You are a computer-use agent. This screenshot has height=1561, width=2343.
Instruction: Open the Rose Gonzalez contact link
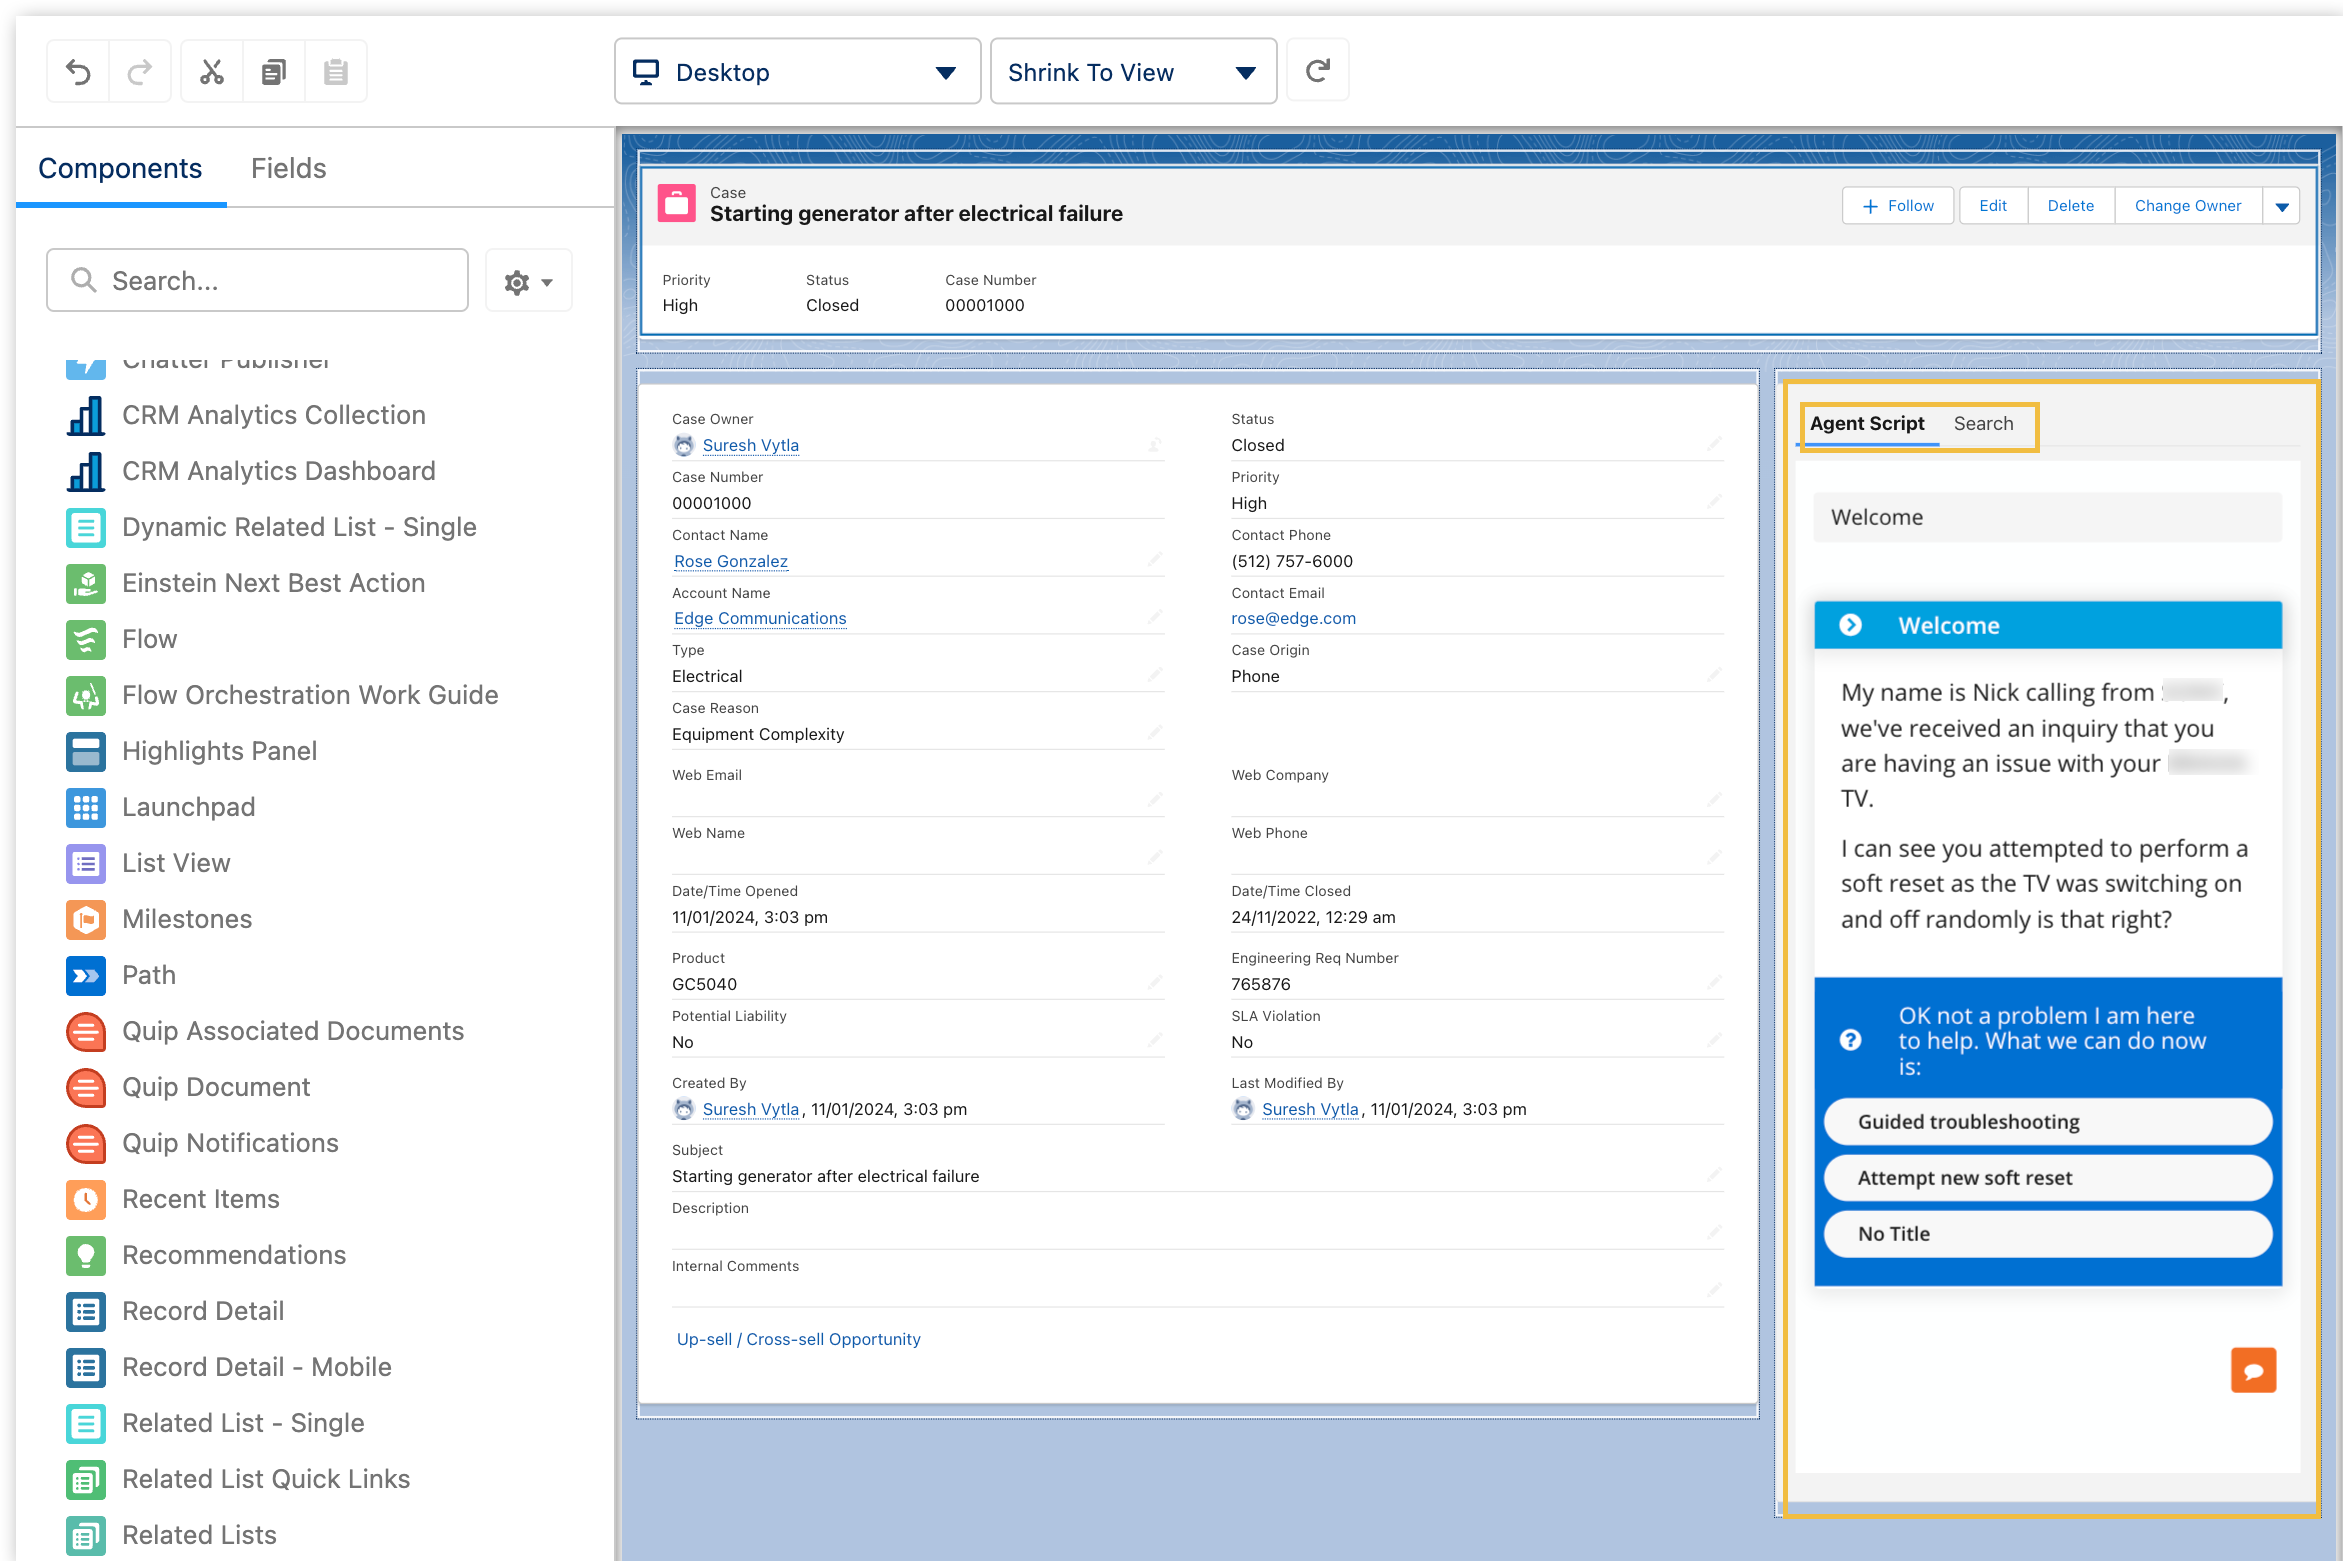pyautogui.click(x=730, y=561)
